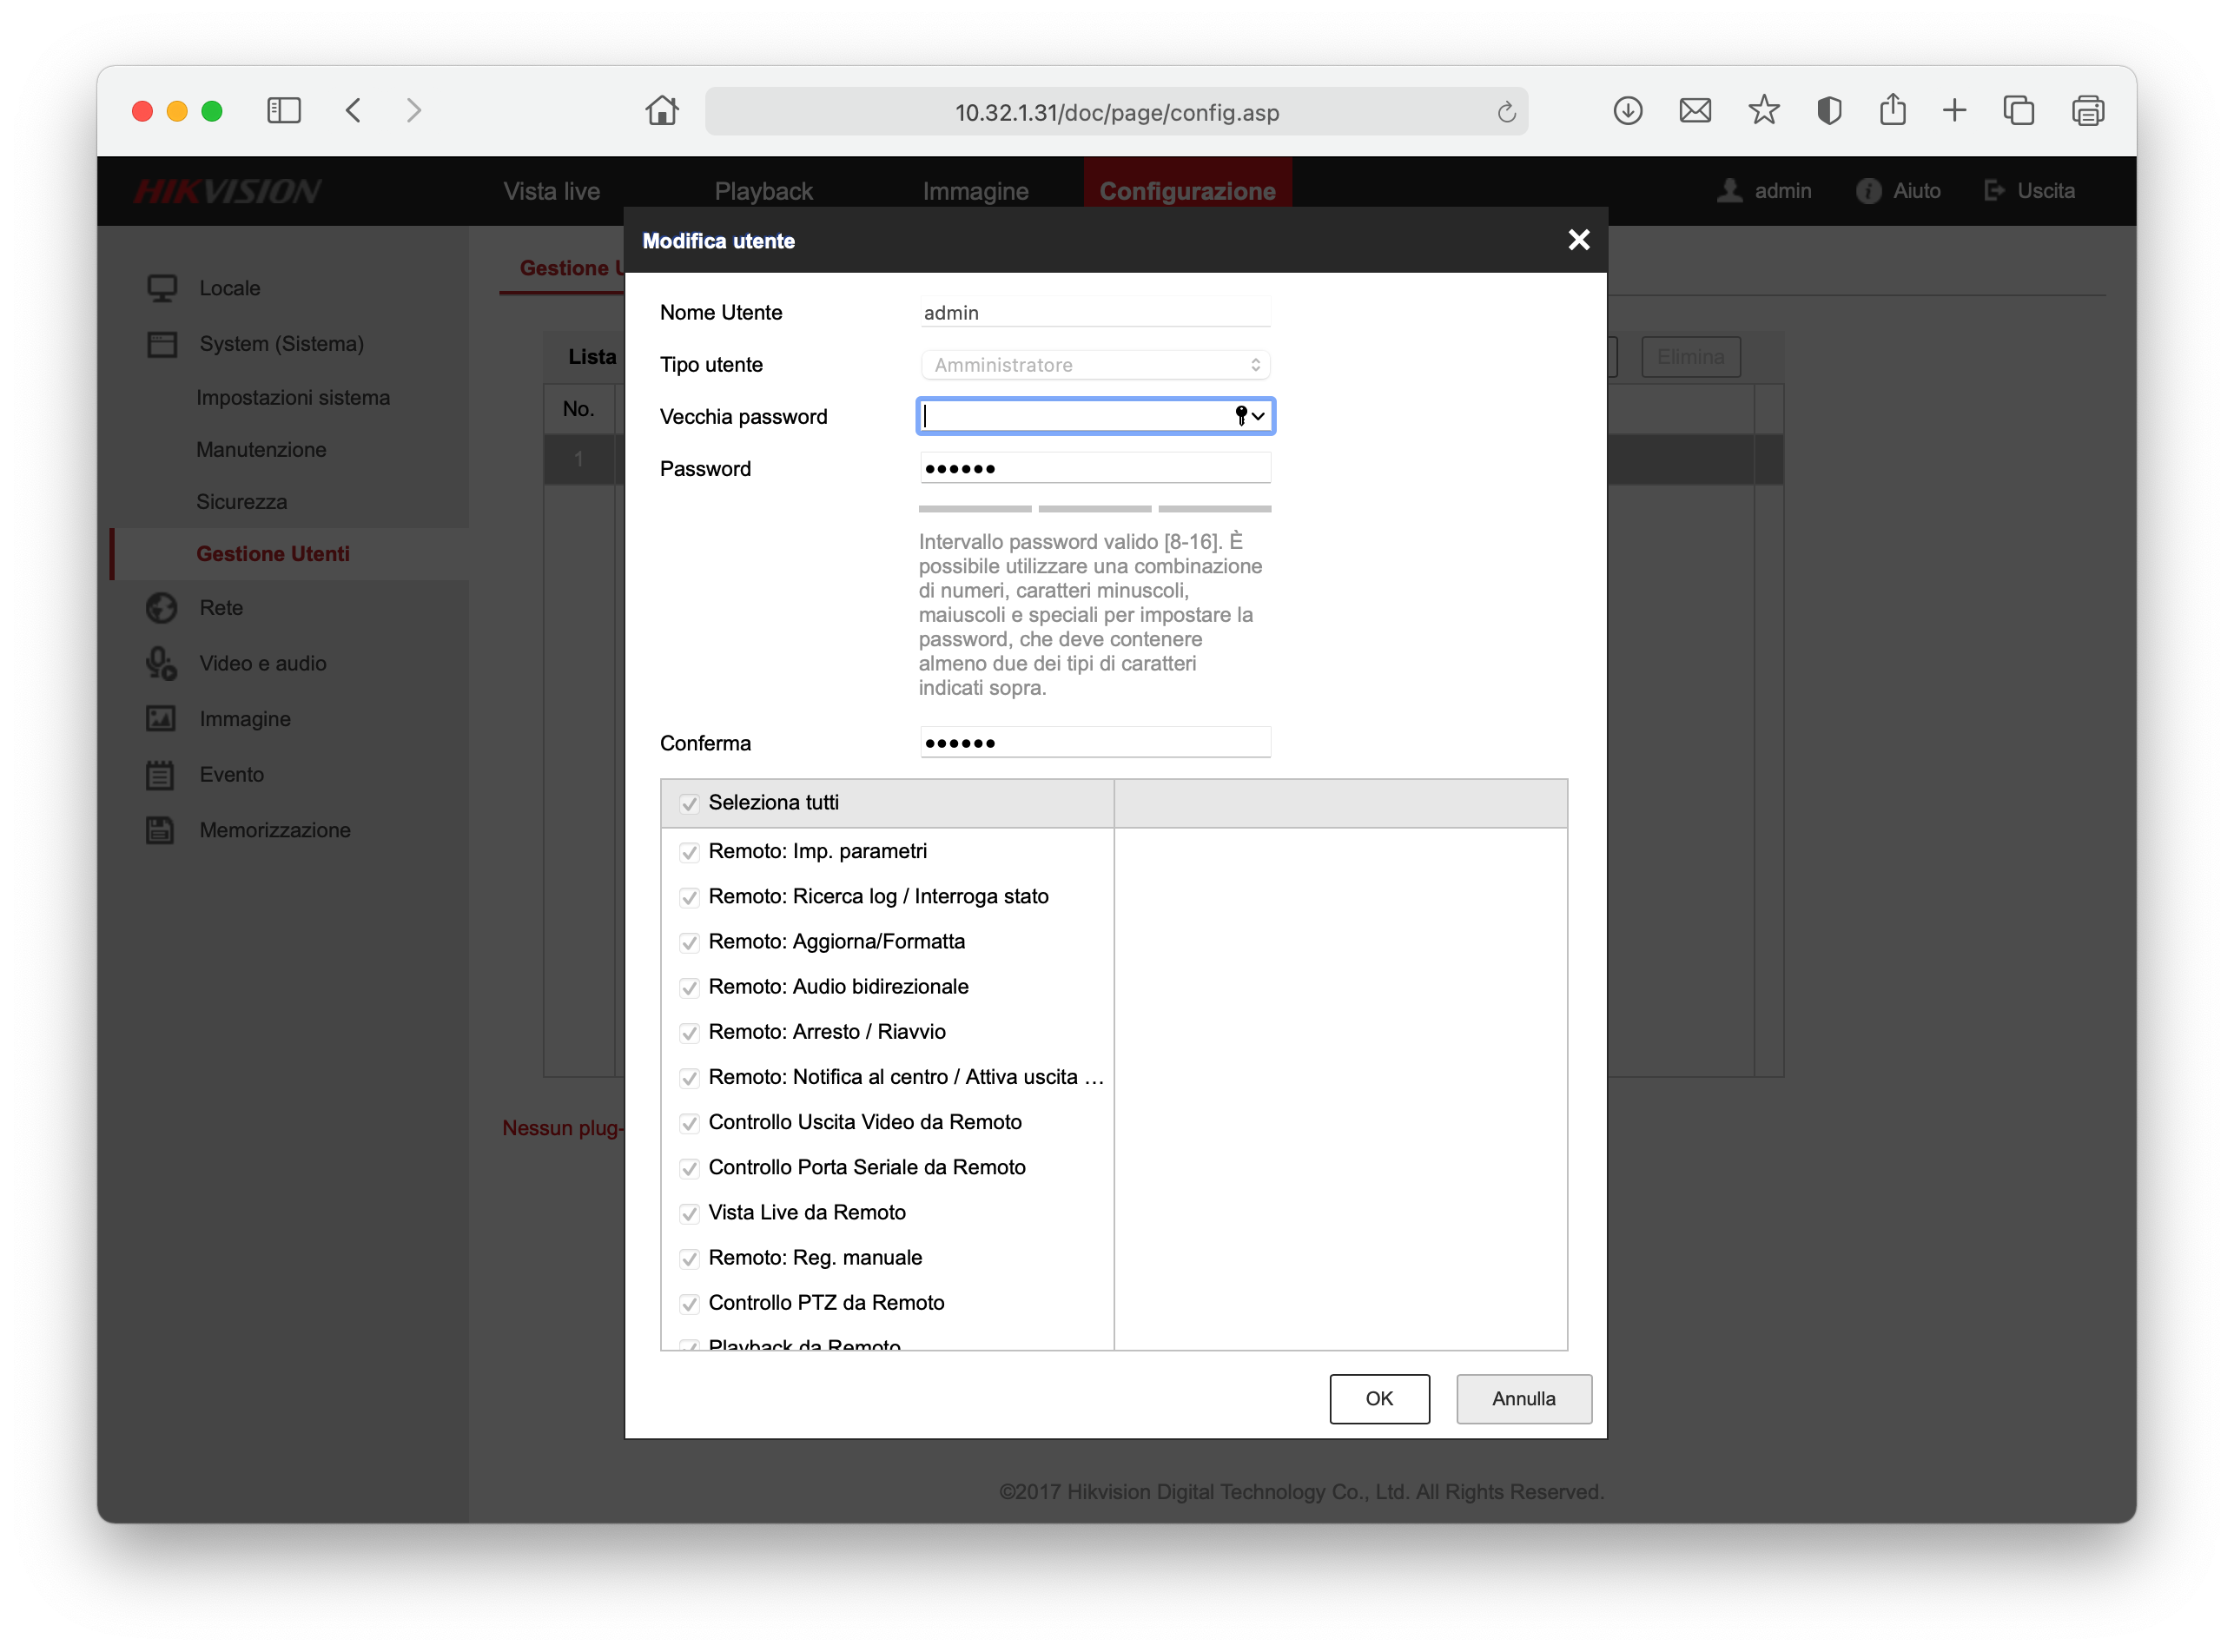Go back with the browser back arrow
The height and width of the screenshot is (1652, 2234).
353,110
